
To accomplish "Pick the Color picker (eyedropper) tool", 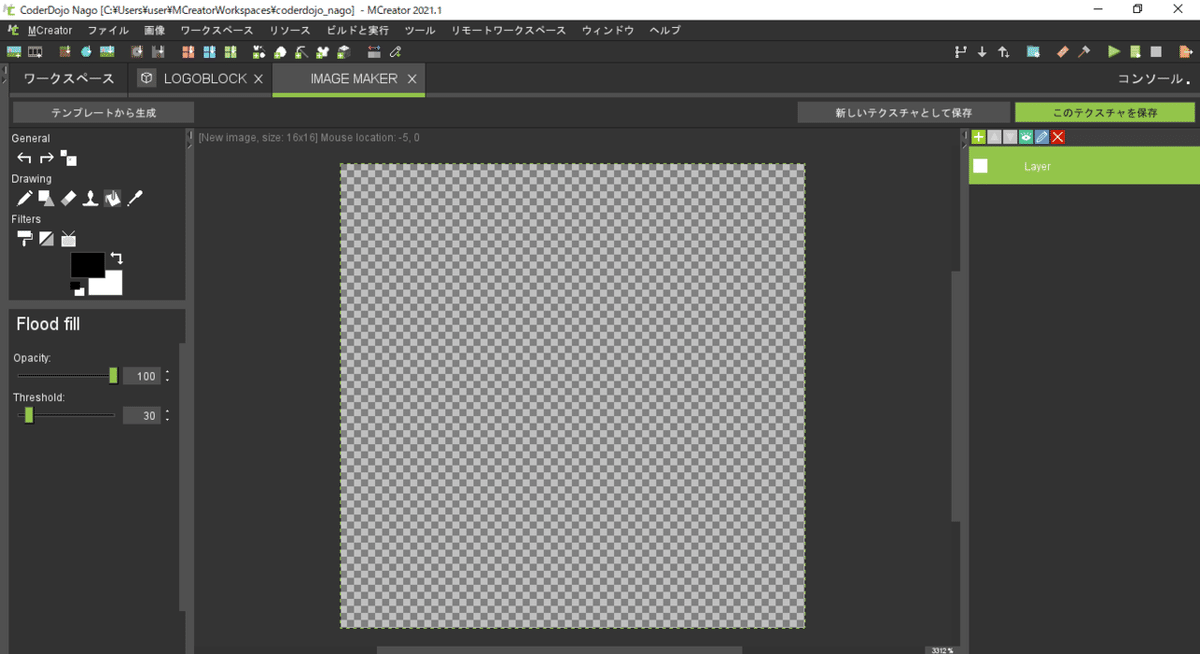I will (135, 197).
